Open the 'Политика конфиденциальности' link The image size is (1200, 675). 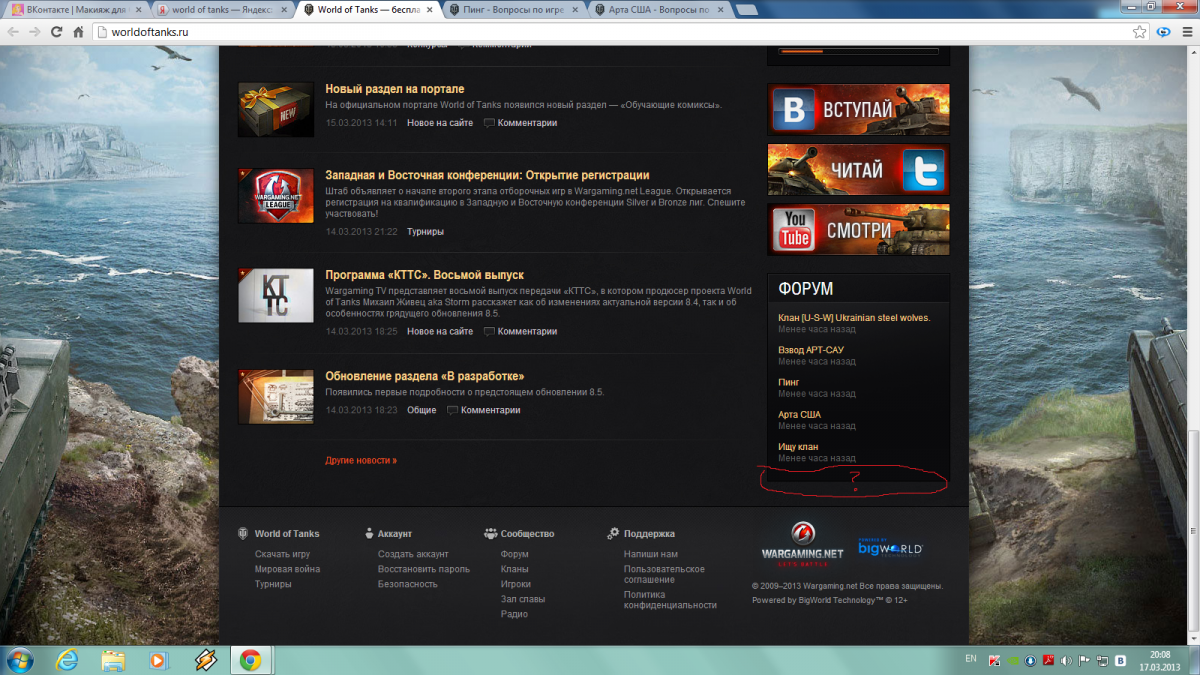point(670,599)
